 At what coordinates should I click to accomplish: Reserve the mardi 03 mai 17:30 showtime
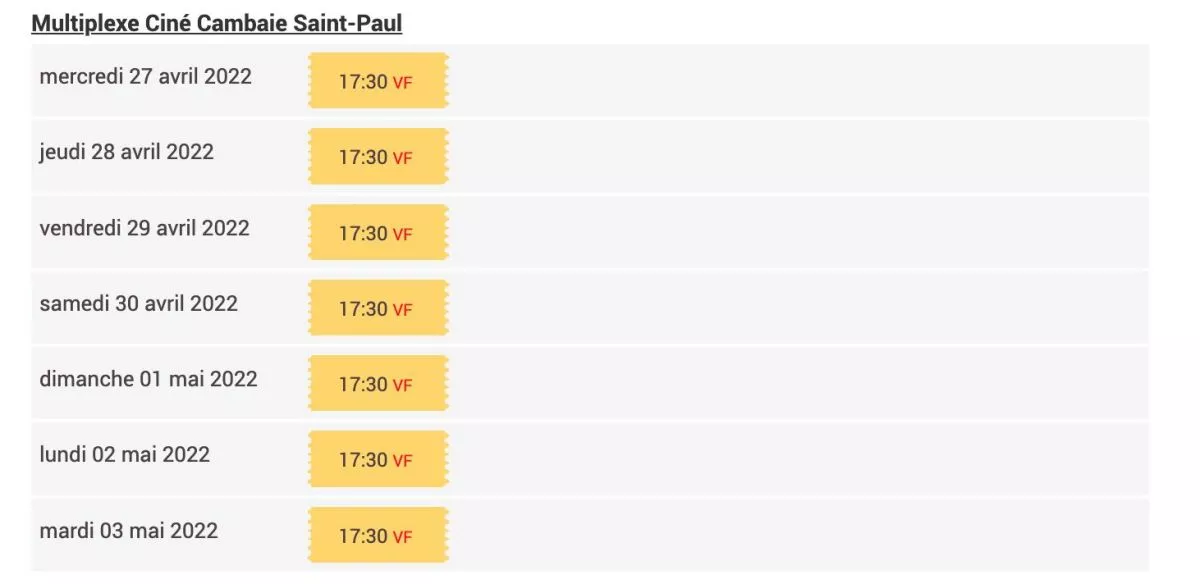(x=378, y=536)
